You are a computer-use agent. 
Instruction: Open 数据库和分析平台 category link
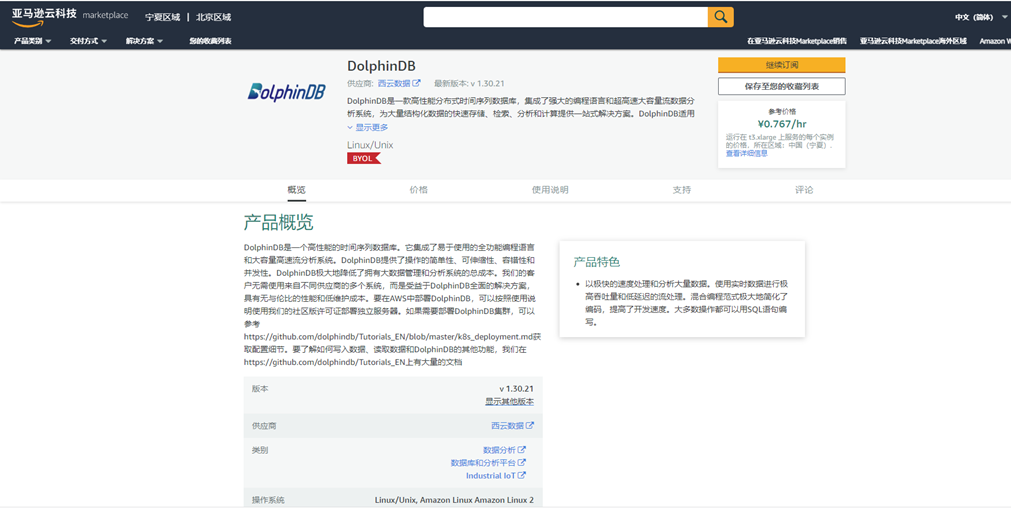pyautogui.click(x=484, y=463)
